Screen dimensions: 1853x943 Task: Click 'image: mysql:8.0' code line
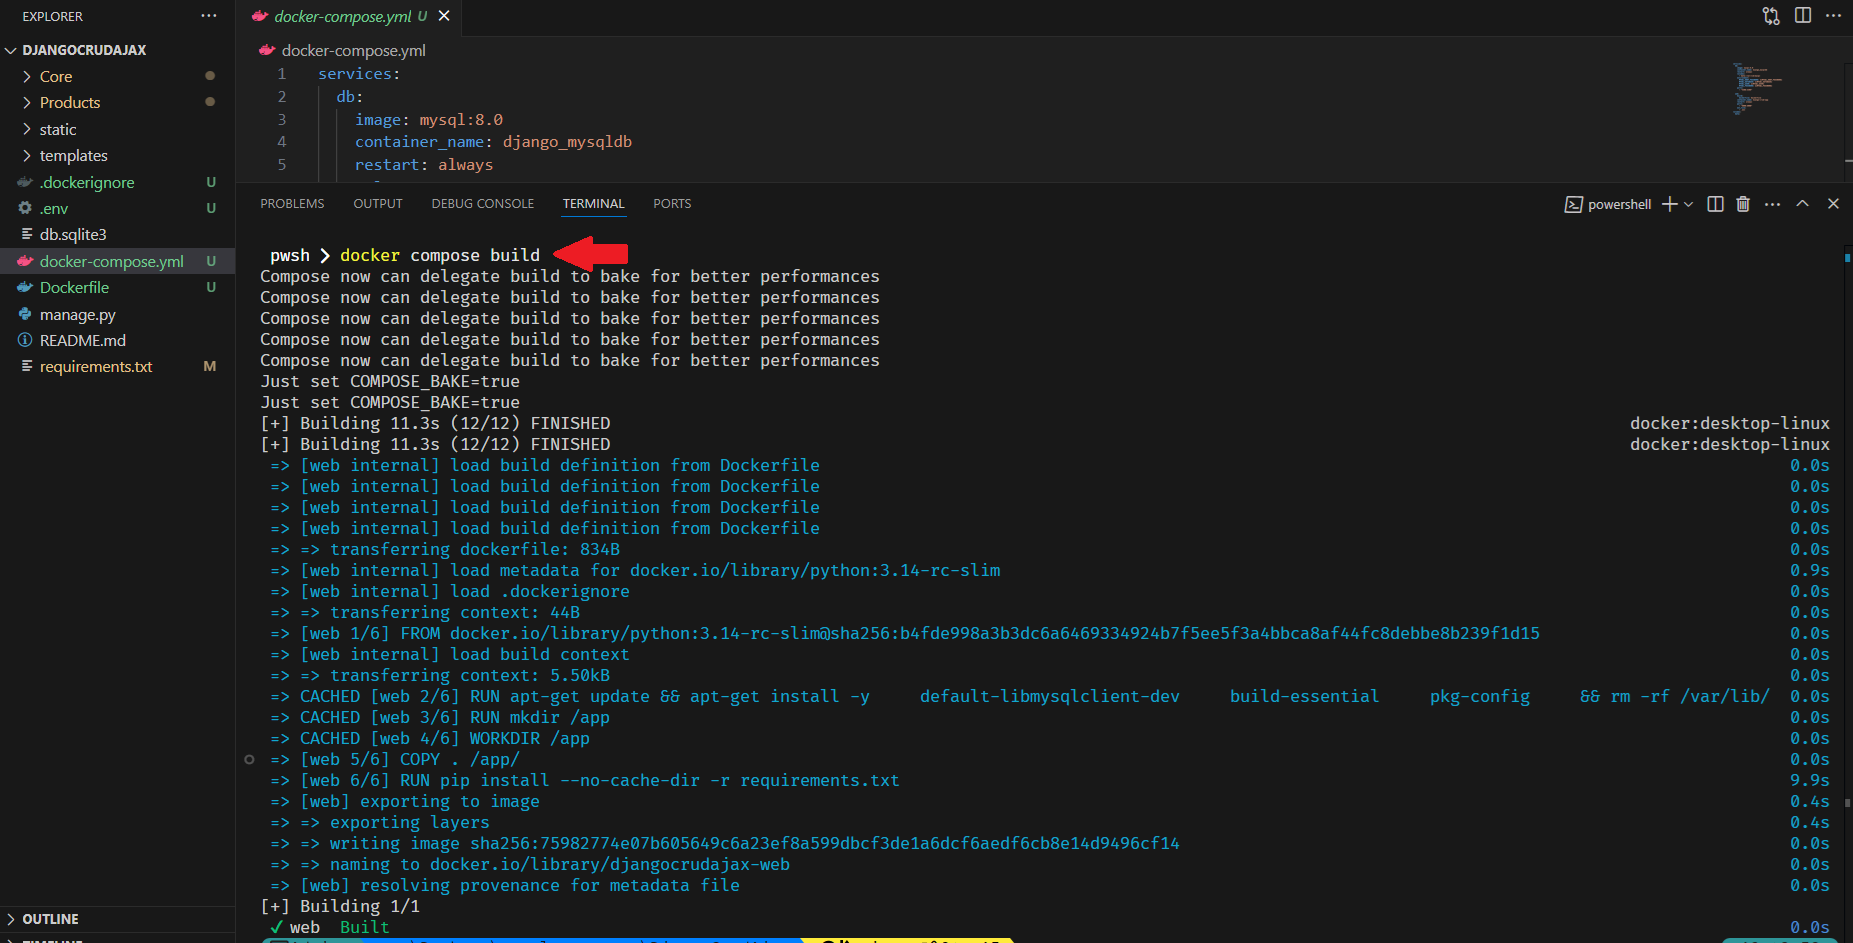click(428, 120)
